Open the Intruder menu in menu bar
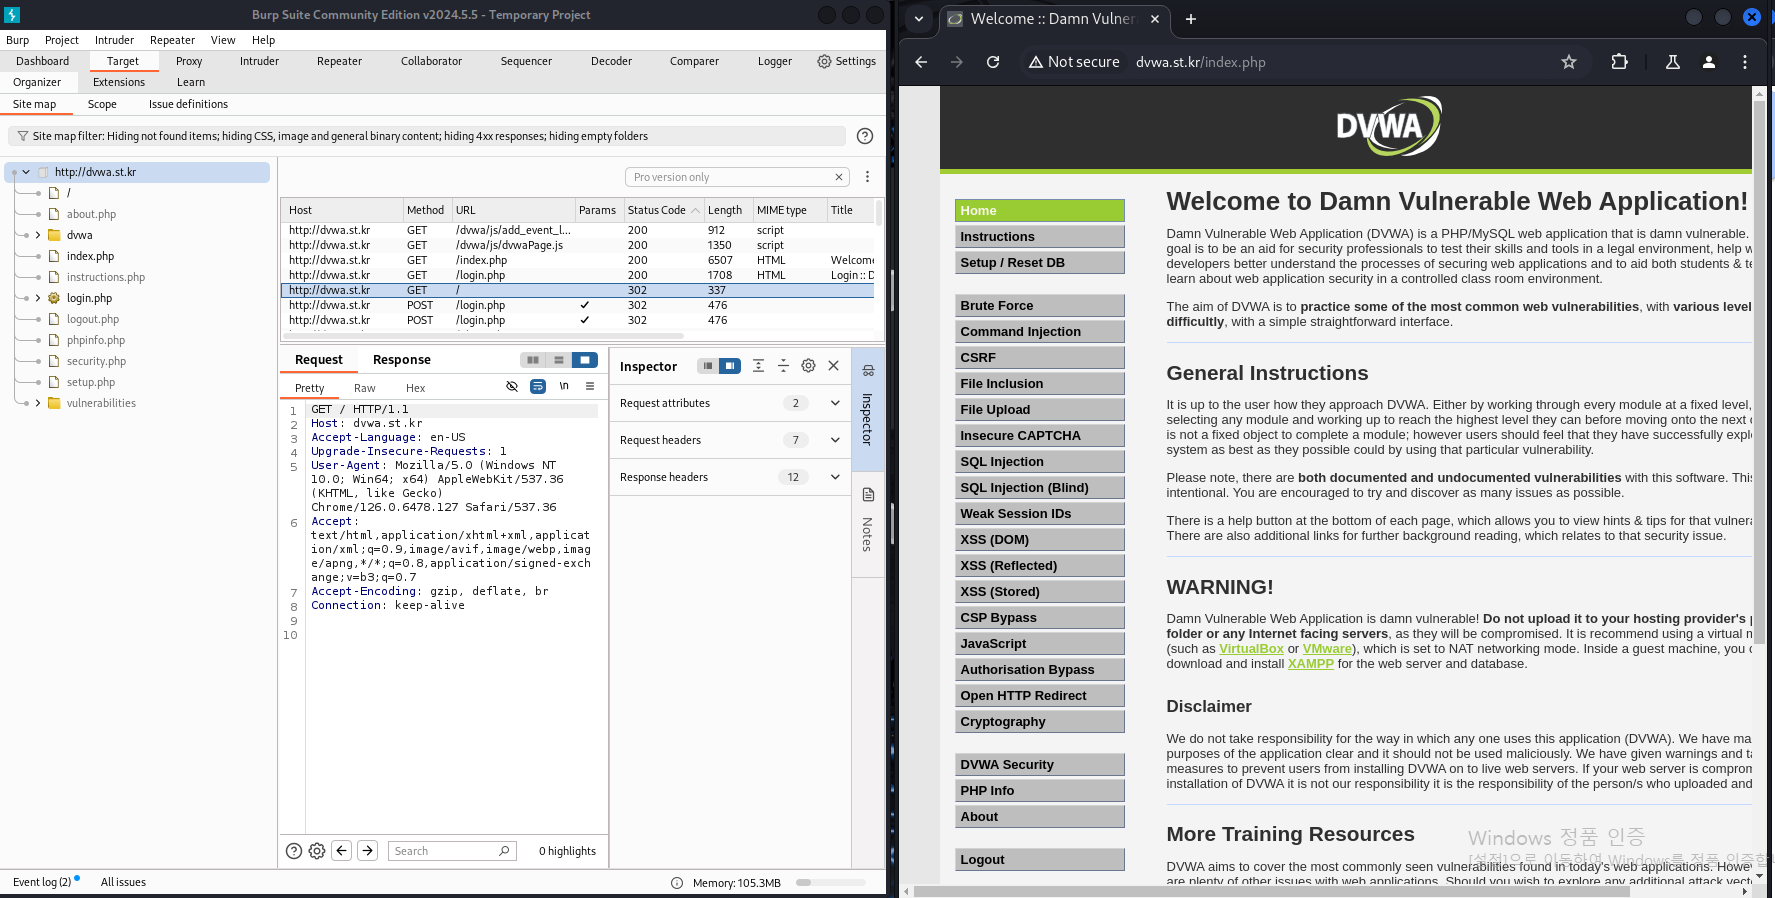The width and height of the screenshot is (1775, 898). pos(114,40)
